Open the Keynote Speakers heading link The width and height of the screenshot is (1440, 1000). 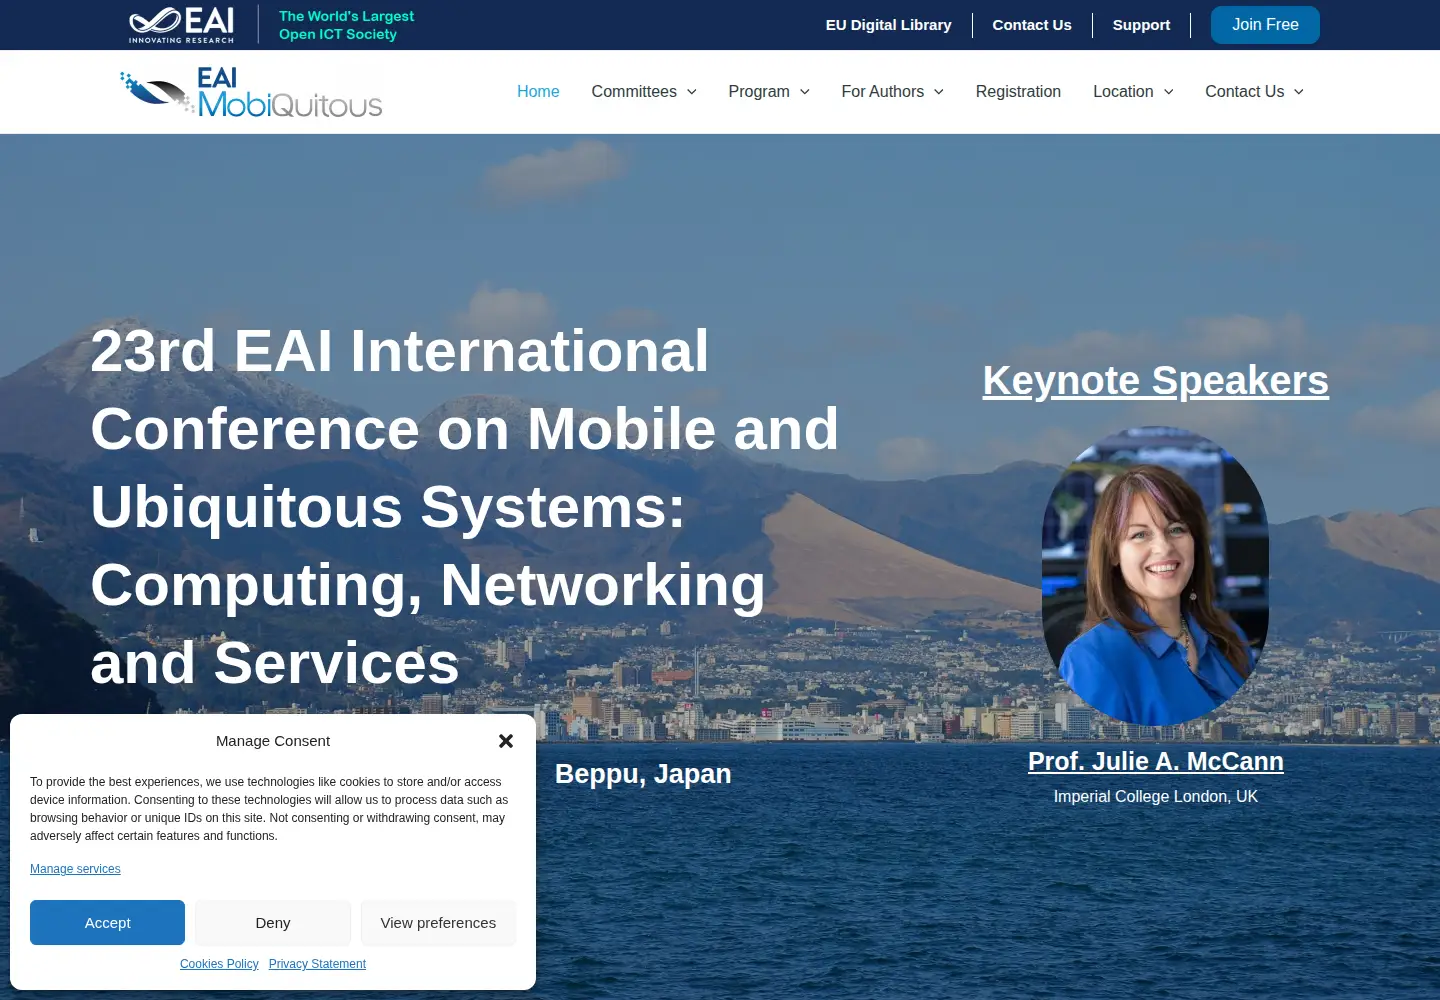click(1156, 381)
